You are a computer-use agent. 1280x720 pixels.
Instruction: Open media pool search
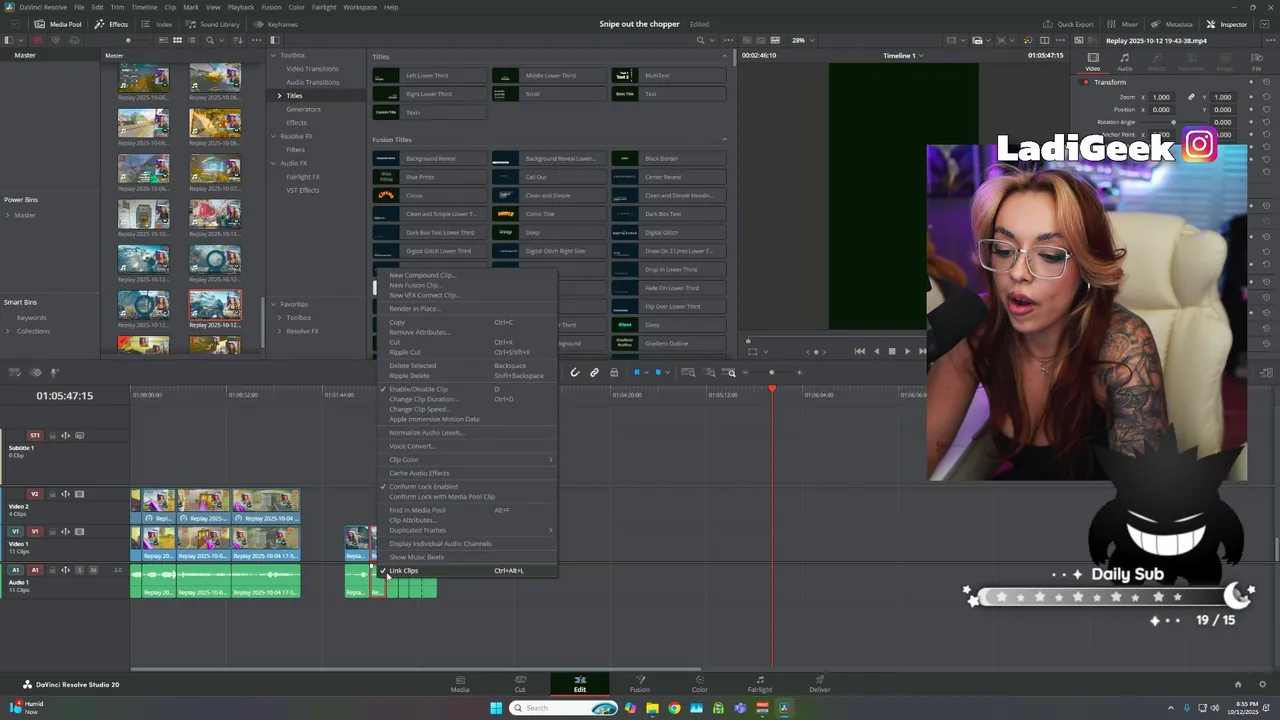tap(210, 40)
